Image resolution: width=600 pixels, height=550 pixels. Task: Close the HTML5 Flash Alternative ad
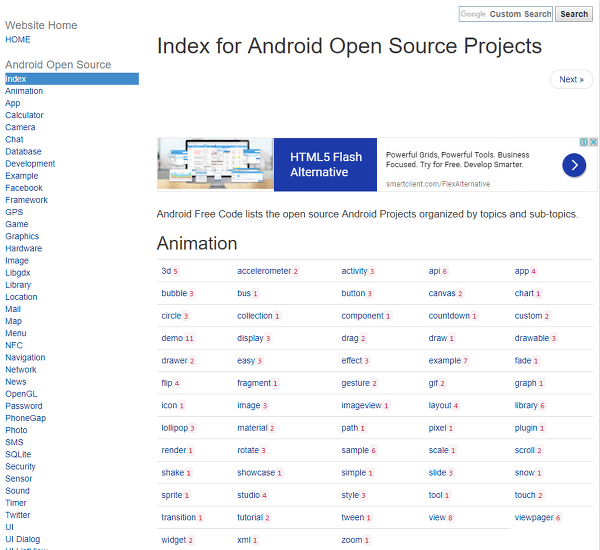[x=593, y=142]
